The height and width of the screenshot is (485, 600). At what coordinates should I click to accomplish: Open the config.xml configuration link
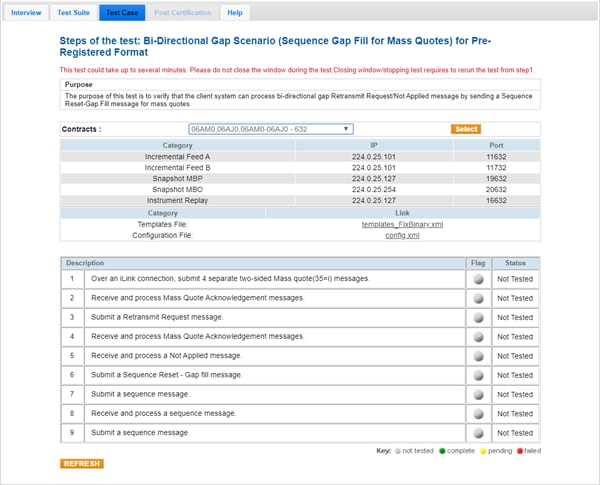402,235
